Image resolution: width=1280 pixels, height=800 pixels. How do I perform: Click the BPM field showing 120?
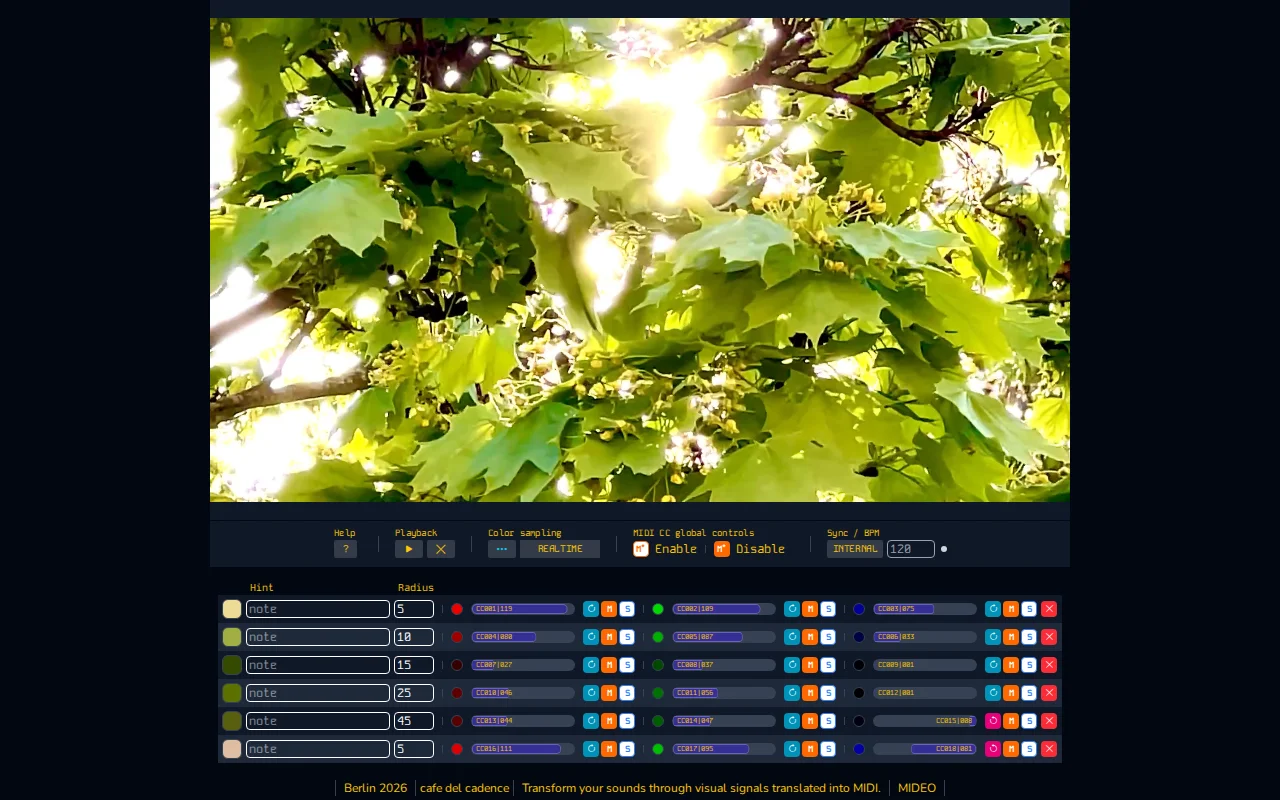pyautogui.click(x=911, y=549)
